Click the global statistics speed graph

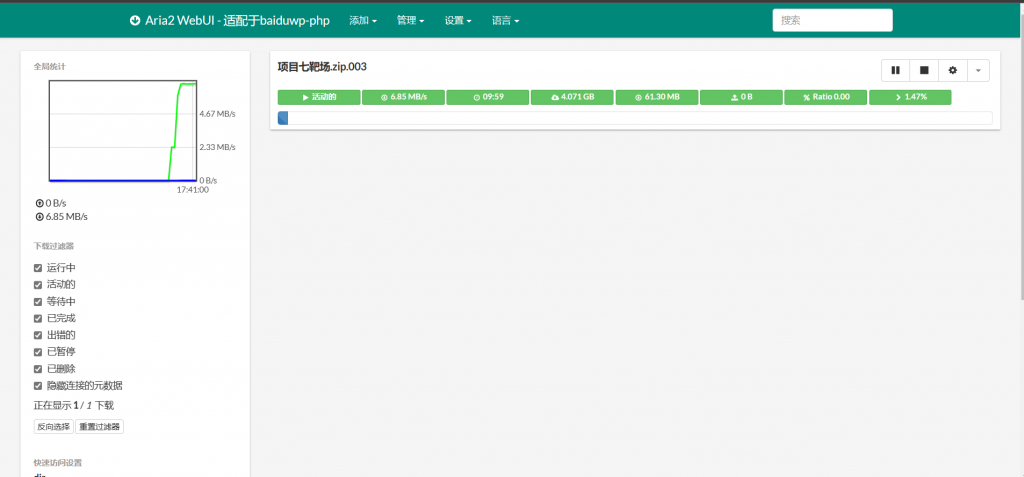point(123,131)
